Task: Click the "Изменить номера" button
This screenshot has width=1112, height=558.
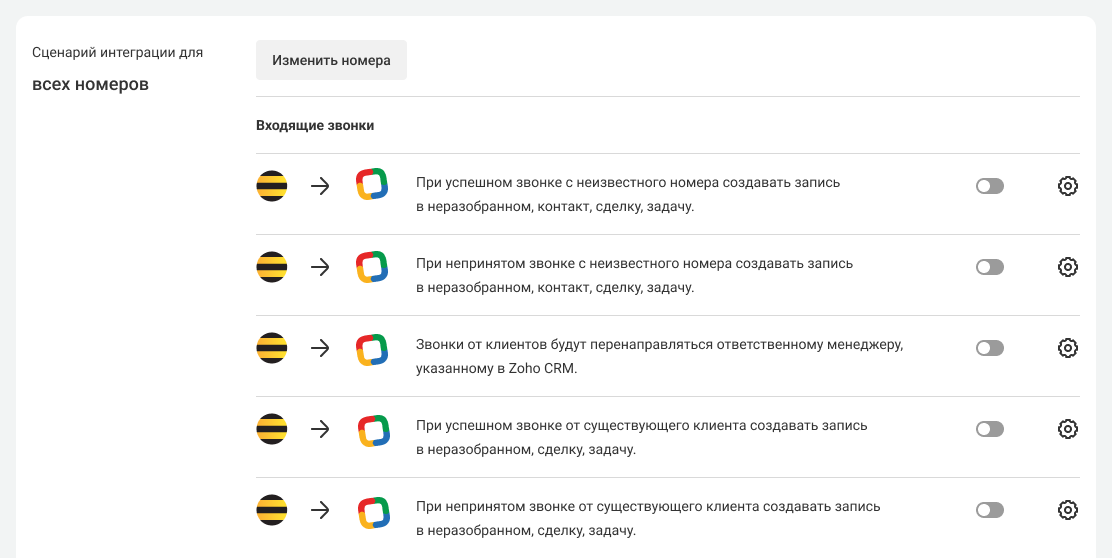Action: pyautogui.click(x=331, y=60)
